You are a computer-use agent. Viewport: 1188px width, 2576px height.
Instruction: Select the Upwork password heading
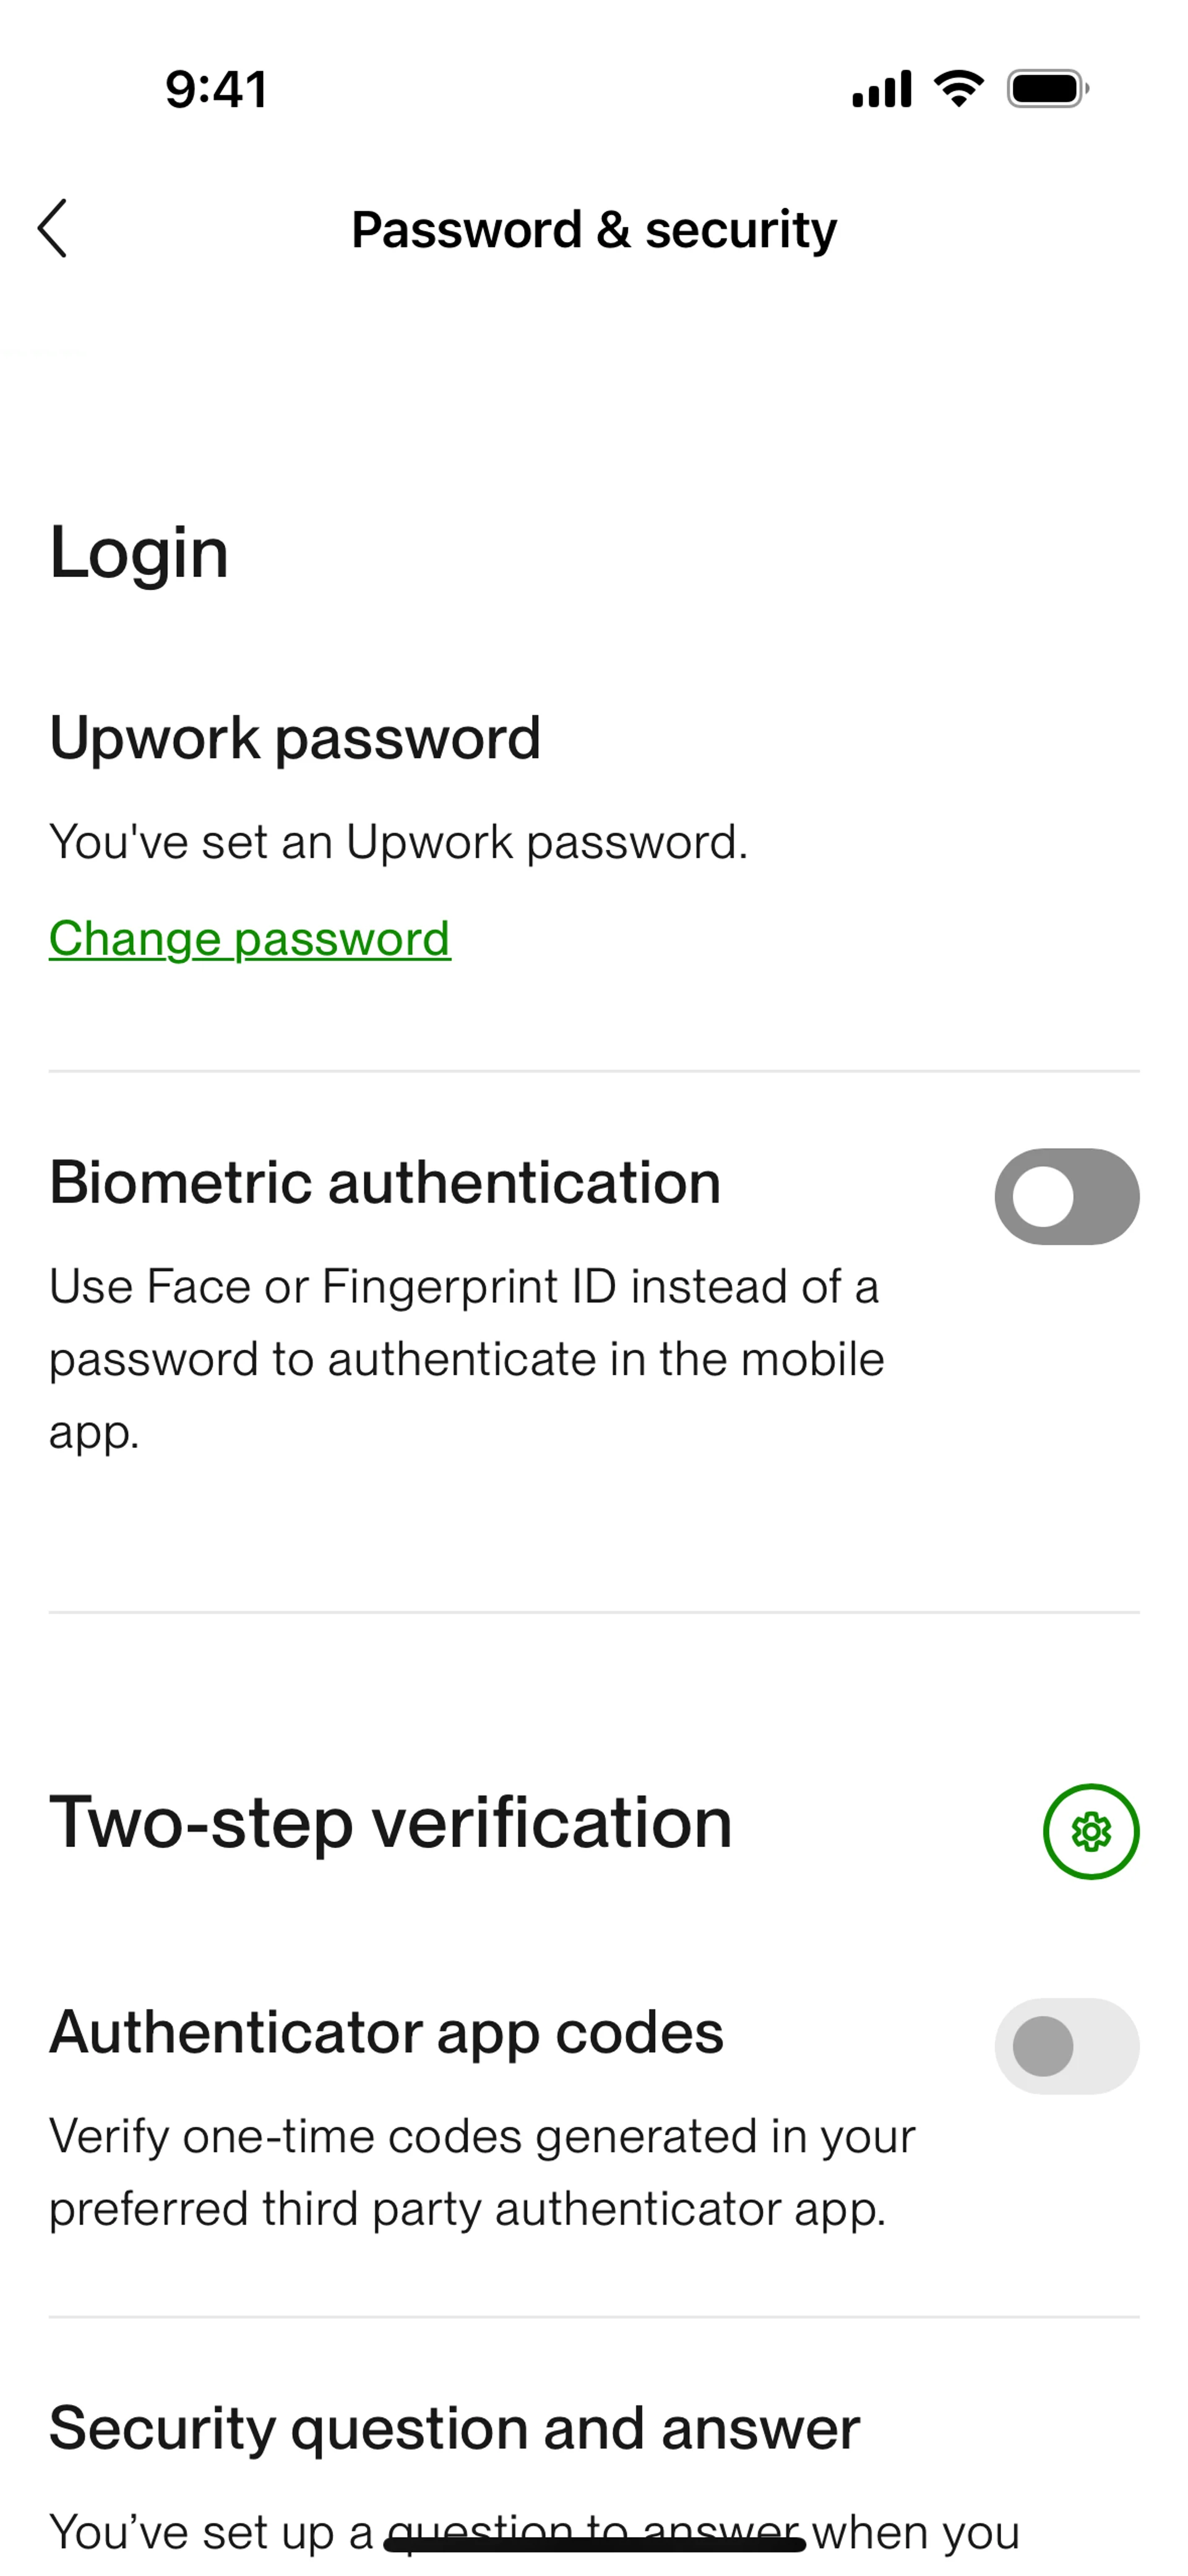pos(295,738)
